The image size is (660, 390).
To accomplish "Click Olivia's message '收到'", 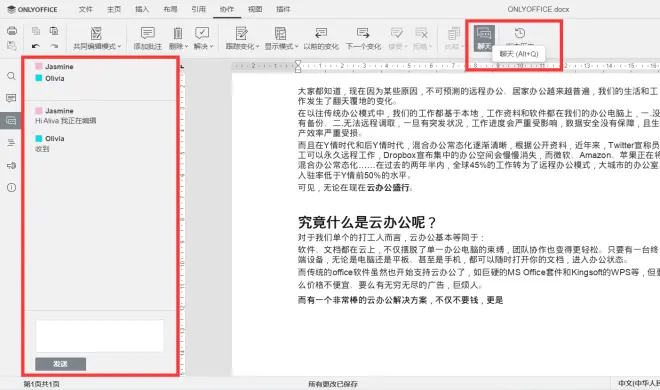I will pyautogui.click(x=42, y=149).
